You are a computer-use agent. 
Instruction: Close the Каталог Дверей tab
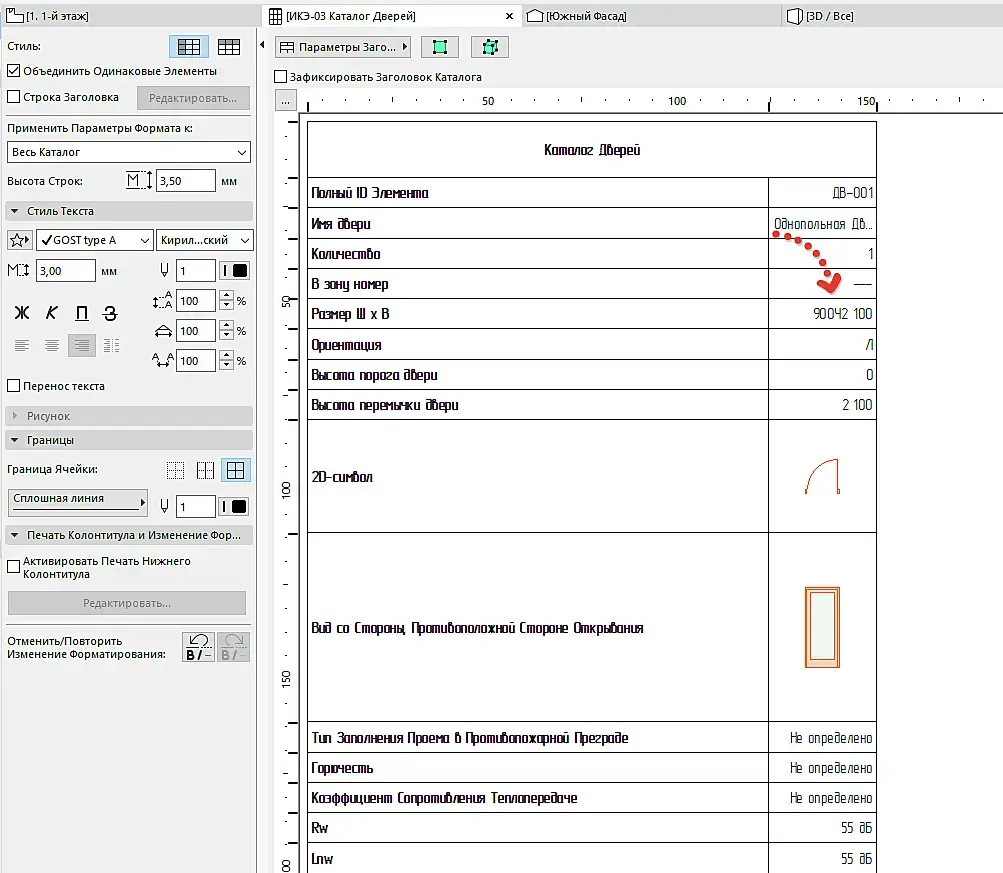509,16
